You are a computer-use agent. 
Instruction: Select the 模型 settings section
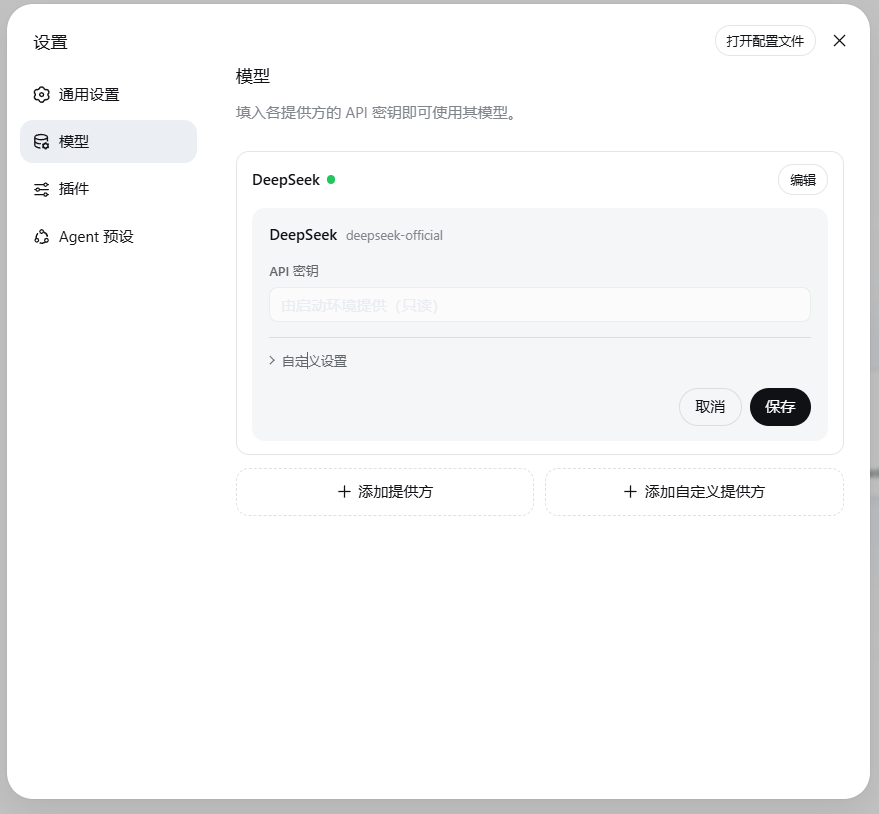[x=109, y=142]
